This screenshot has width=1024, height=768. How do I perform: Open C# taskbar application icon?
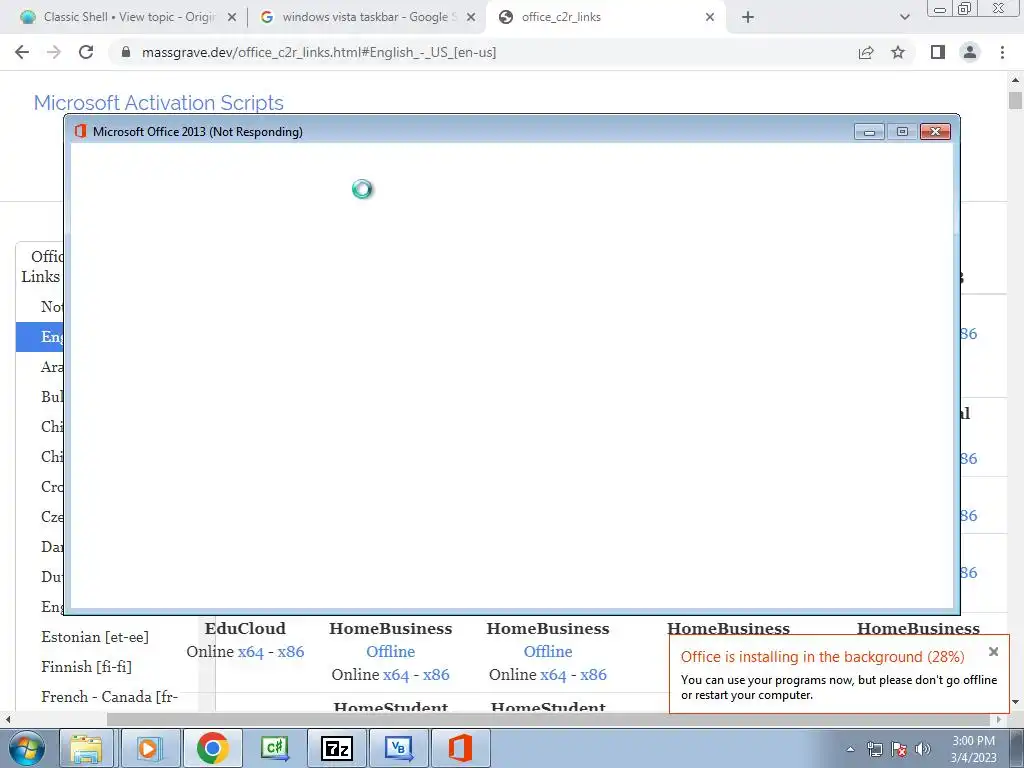[x=275, y=748]
